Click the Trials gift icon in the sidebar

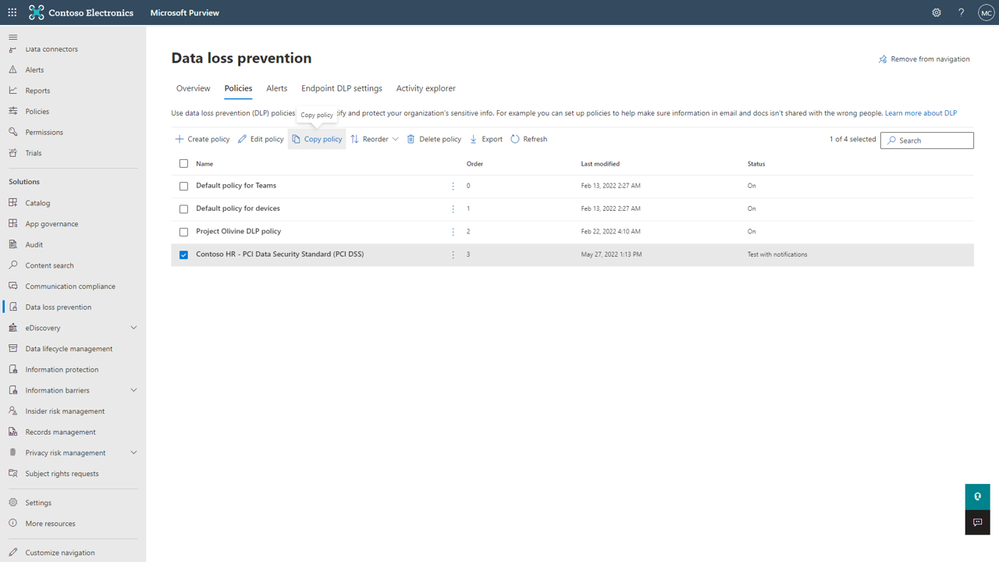13,153
